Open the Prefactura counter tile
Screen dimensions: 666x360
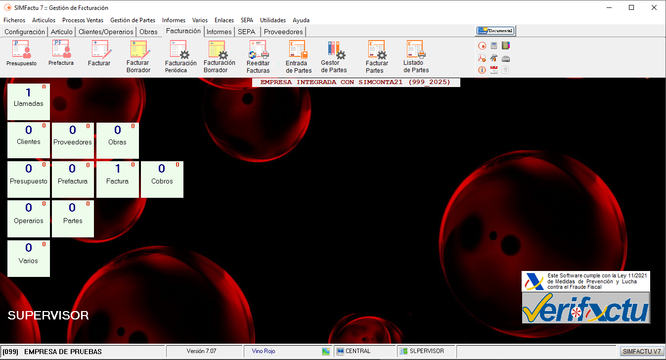73,180
